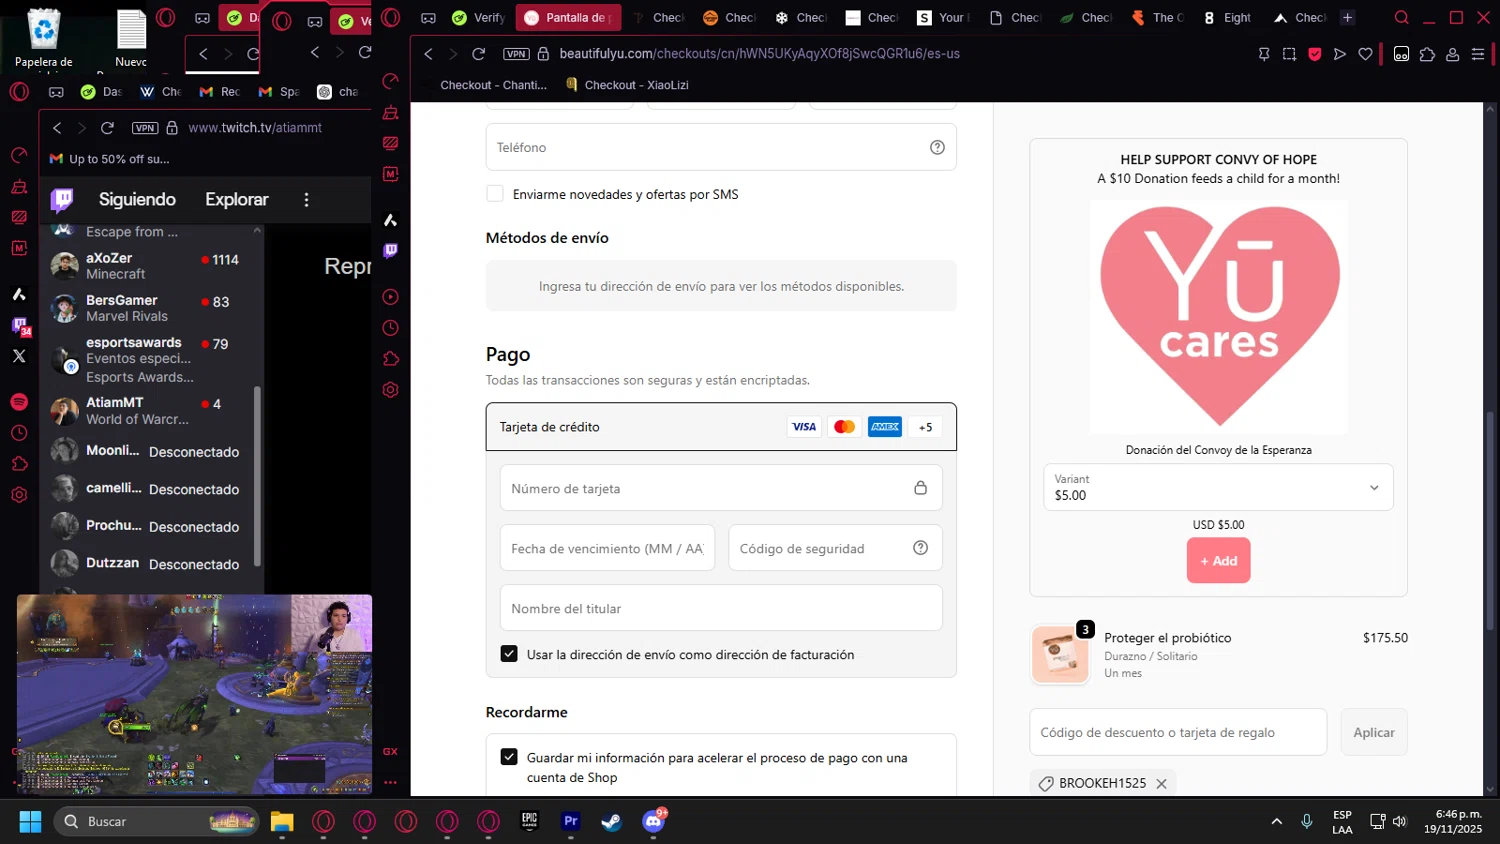Switch to the Eight tab
Image resolution: width=1500 pixels, height=844 pixels.
tap(1227, 18)
